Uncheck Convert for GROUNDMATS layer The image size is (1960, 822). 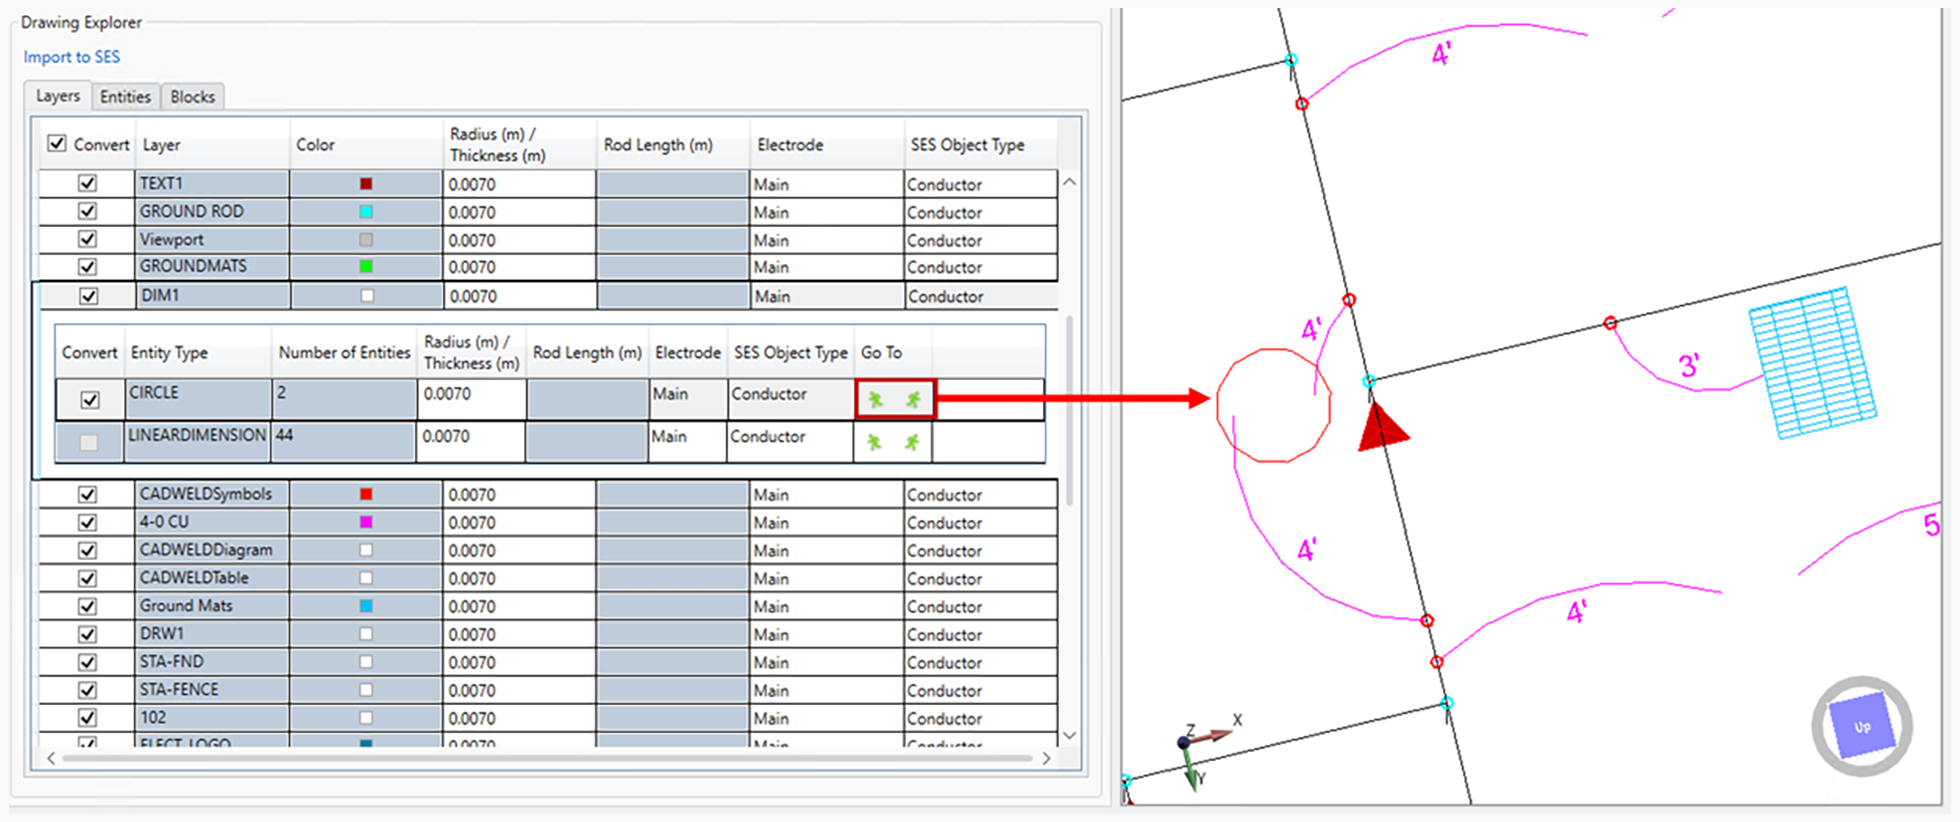coord(88,267)
